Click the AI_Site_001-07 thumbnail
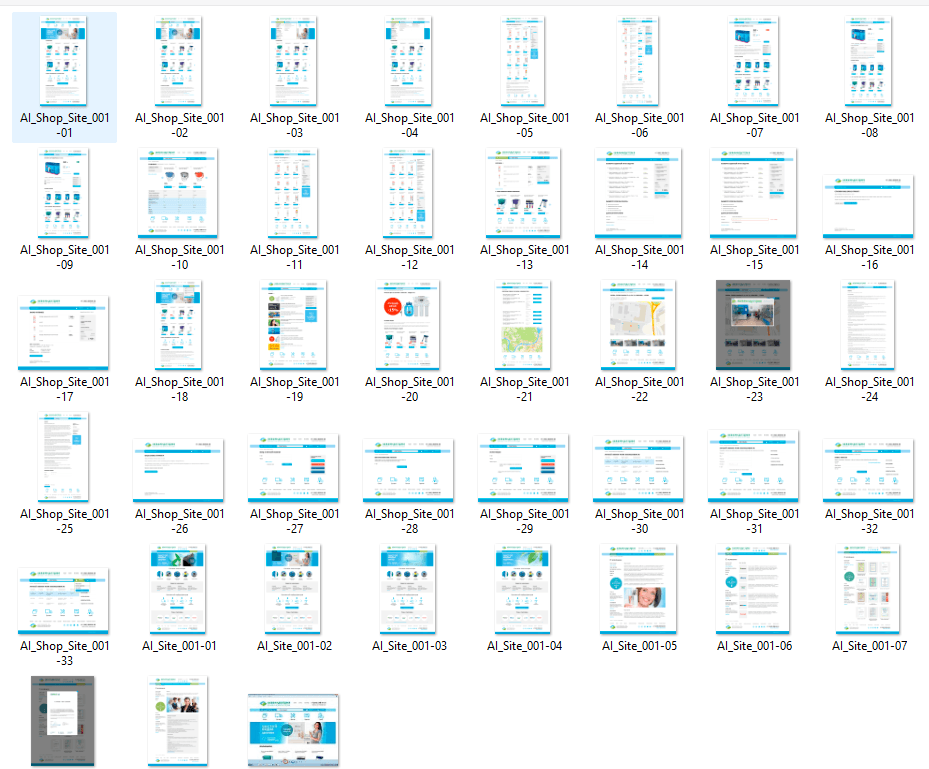 pyautogui.click(x=867, y=589)
